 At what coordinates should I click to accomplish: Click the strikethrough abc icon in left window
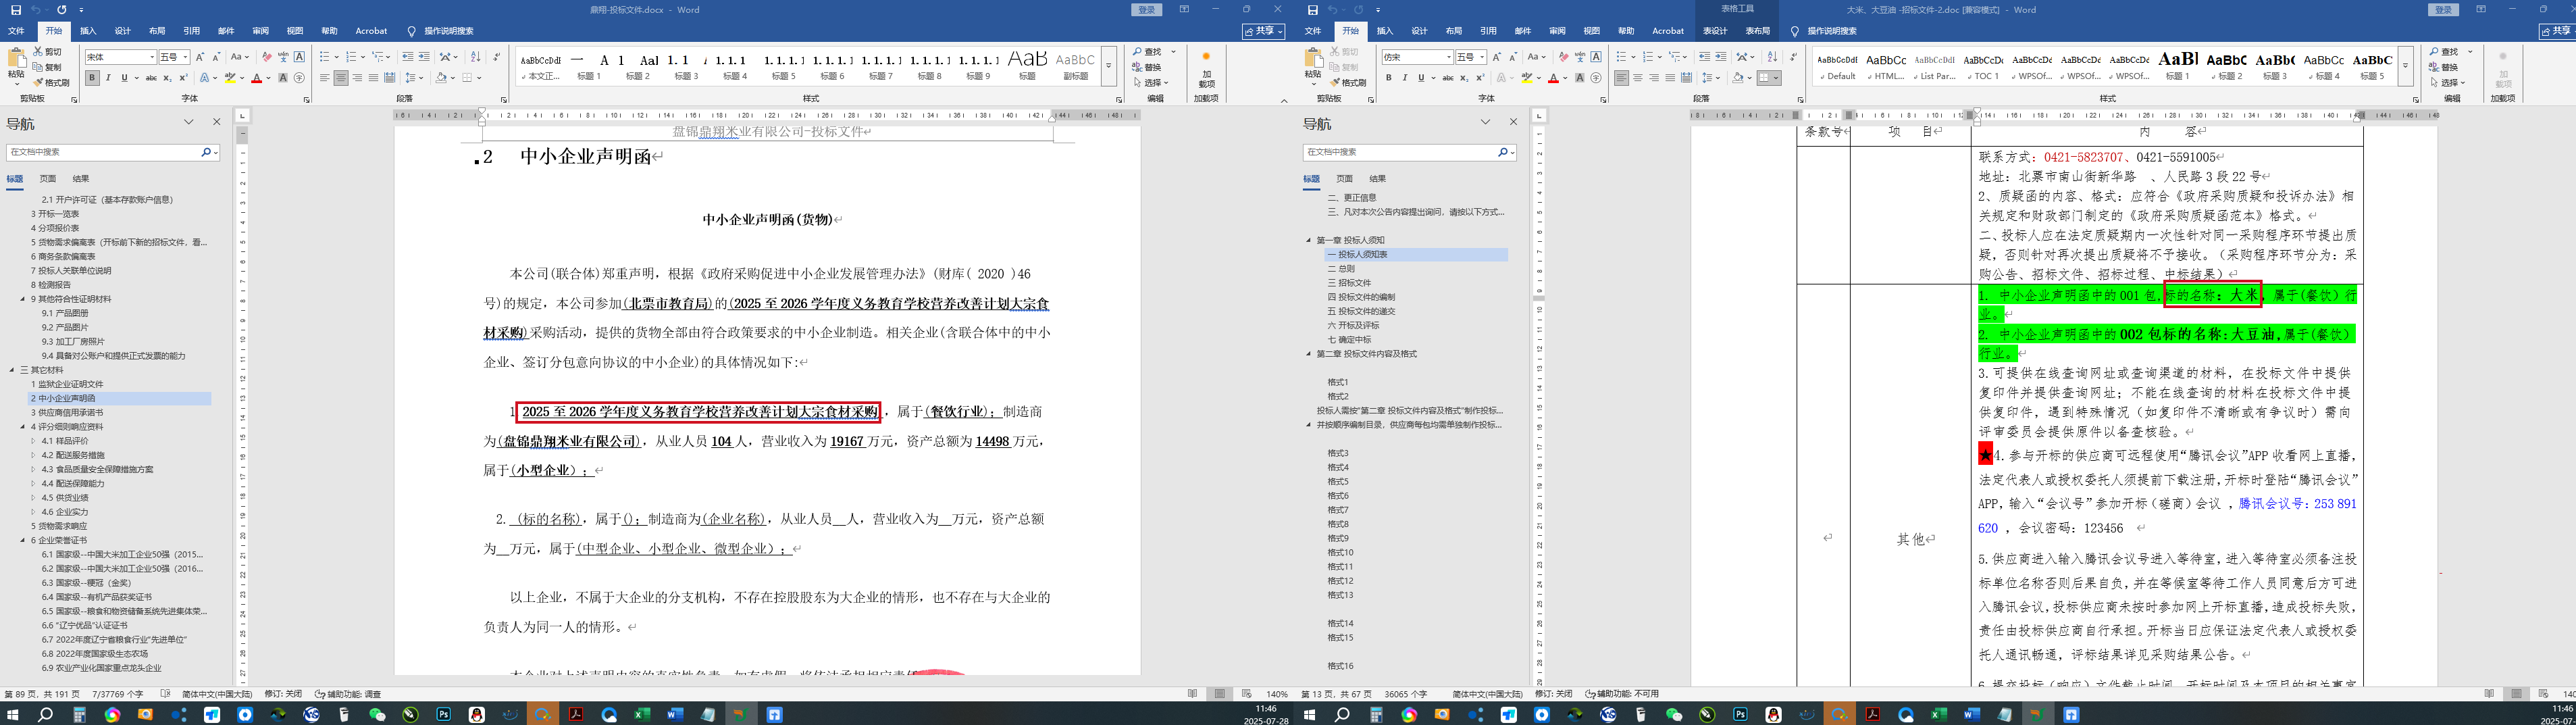(x=151, y=78)
